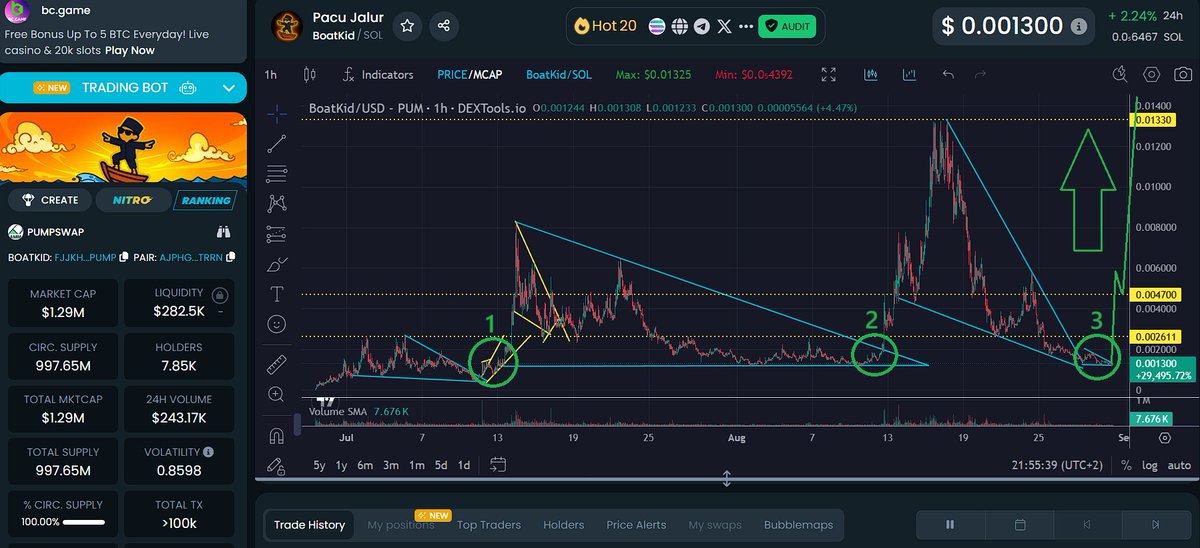Viewport: 1200px width, 548px height.
Task: Select the ruler measure tool
Action: [277, 365]
